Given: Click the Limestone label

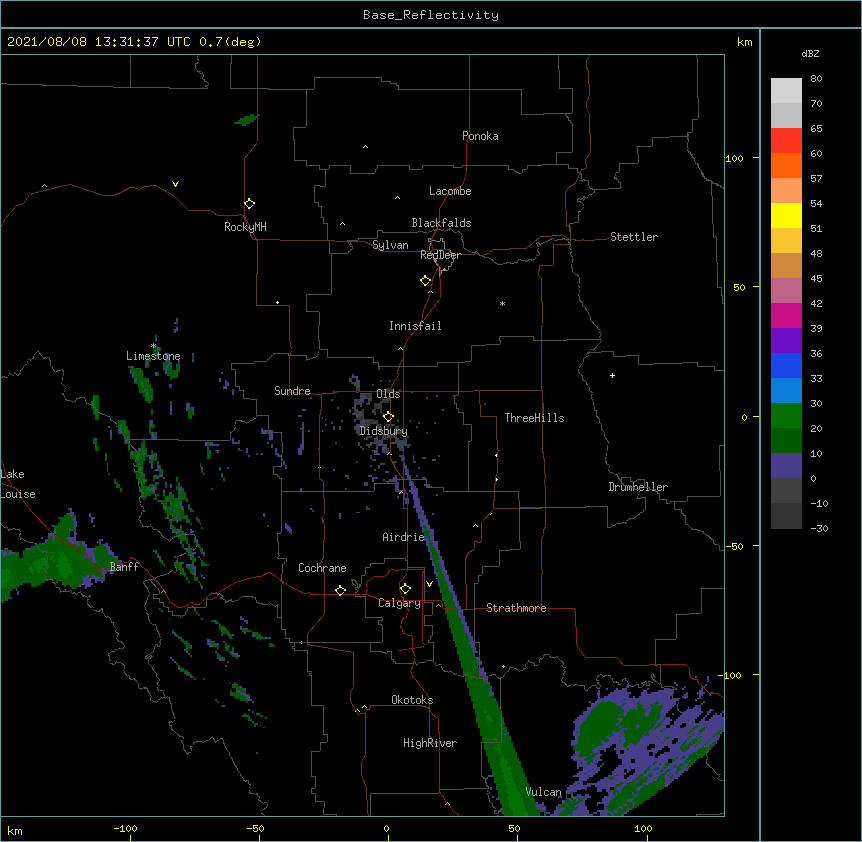Looking at the screenshot, I should point(153,356).
